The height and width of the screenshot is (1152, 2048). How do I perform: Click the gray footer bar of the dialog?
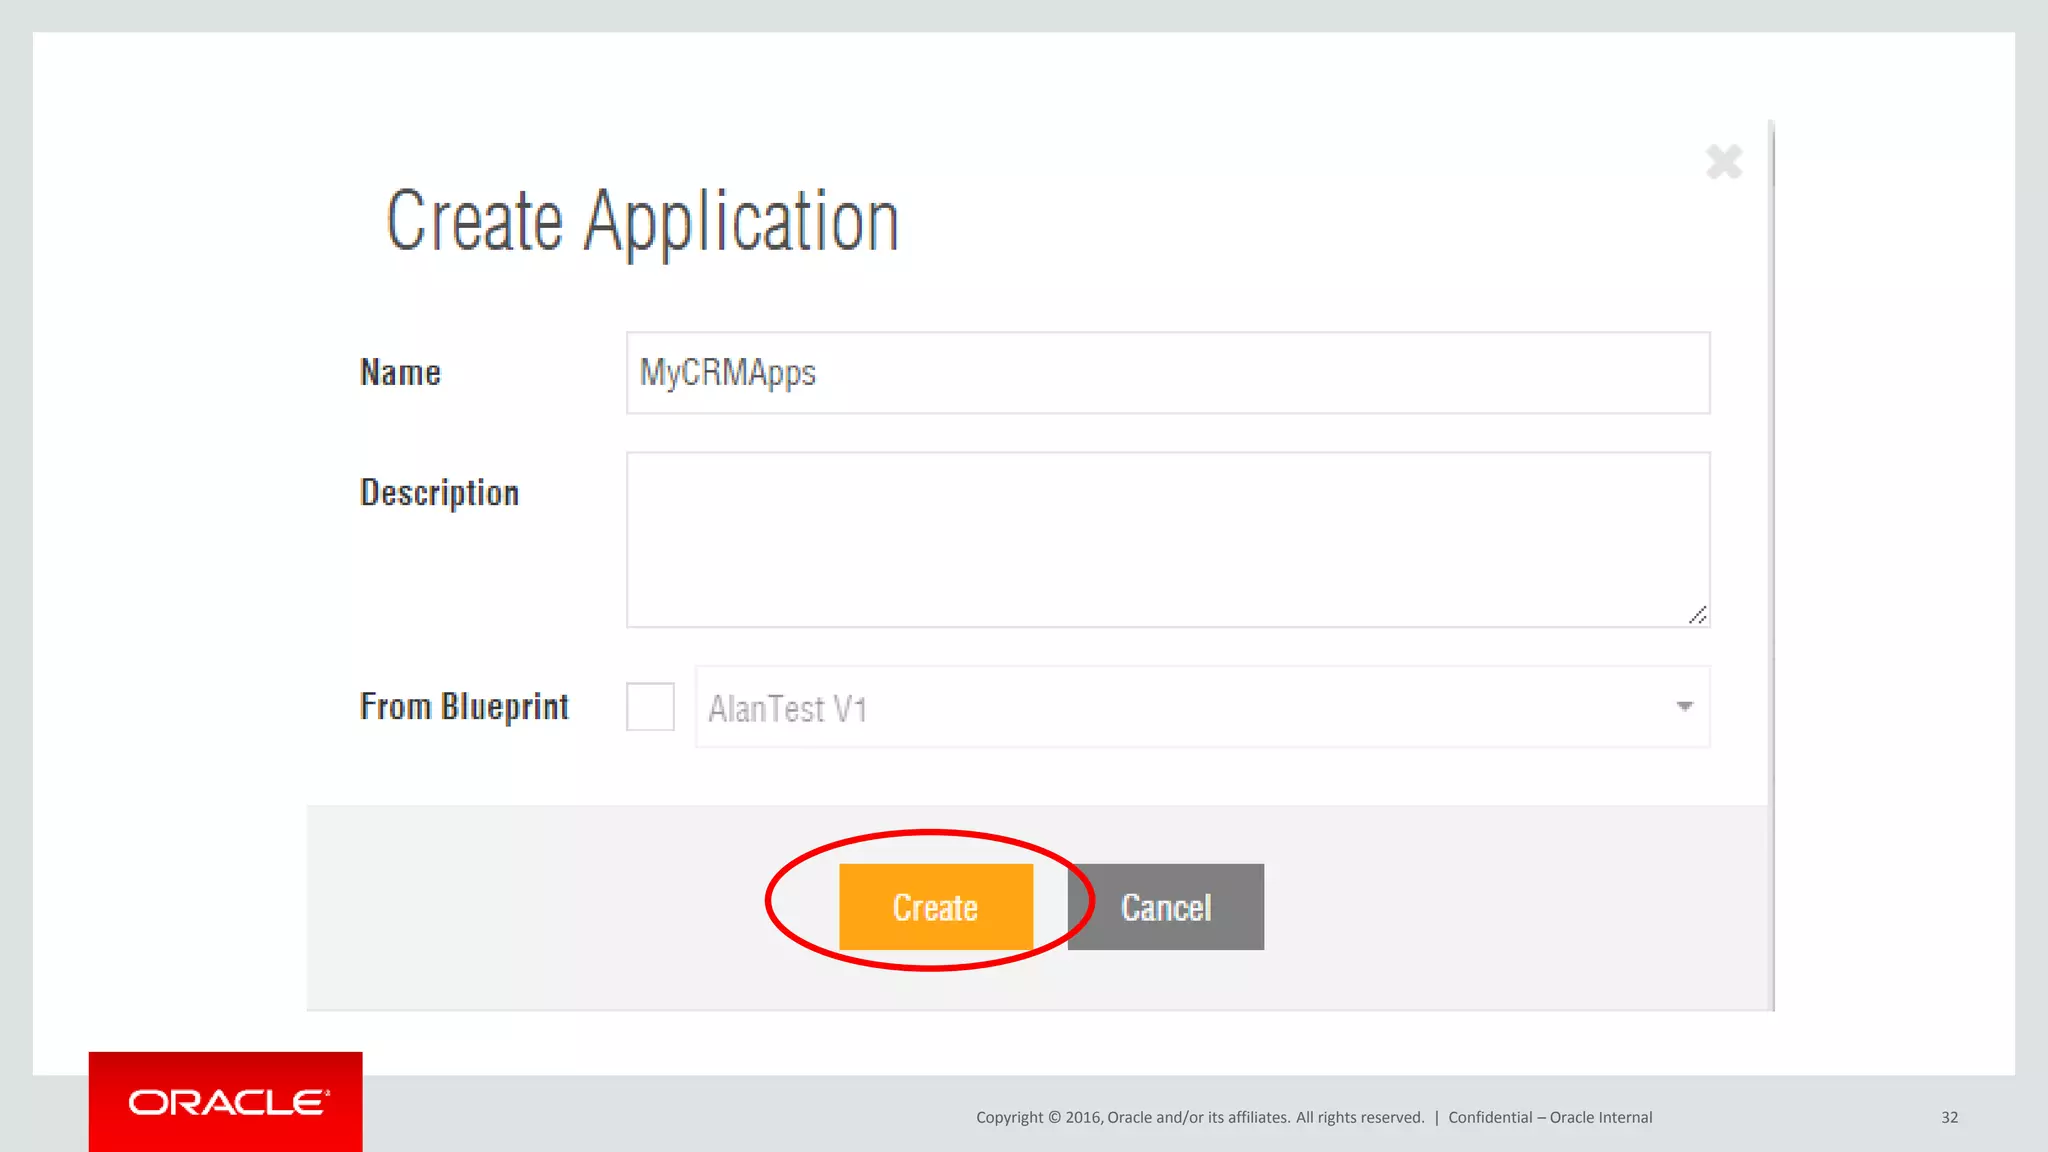point(1500,907)
